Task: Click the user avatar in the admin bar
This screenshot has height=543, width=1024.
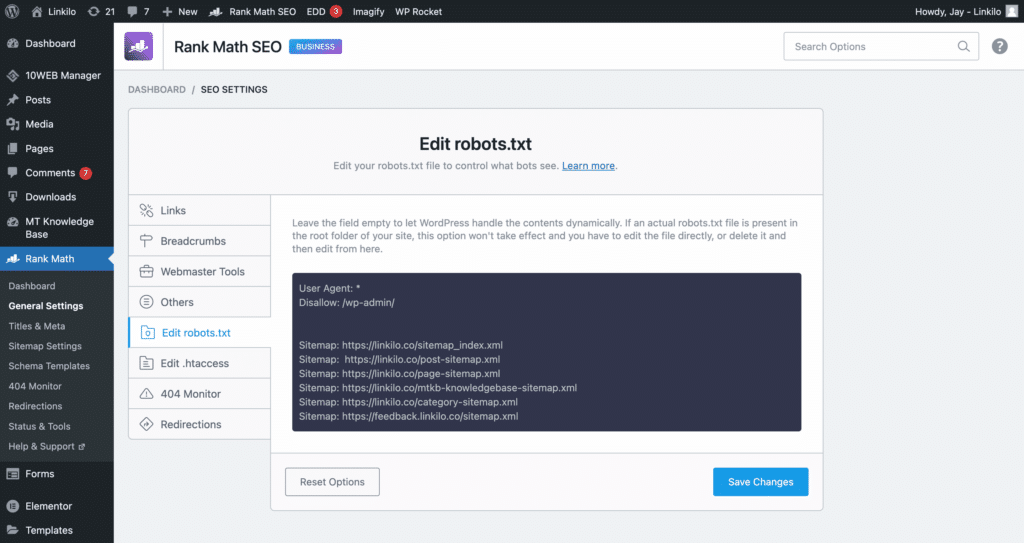Action: tap(1012, 11)
